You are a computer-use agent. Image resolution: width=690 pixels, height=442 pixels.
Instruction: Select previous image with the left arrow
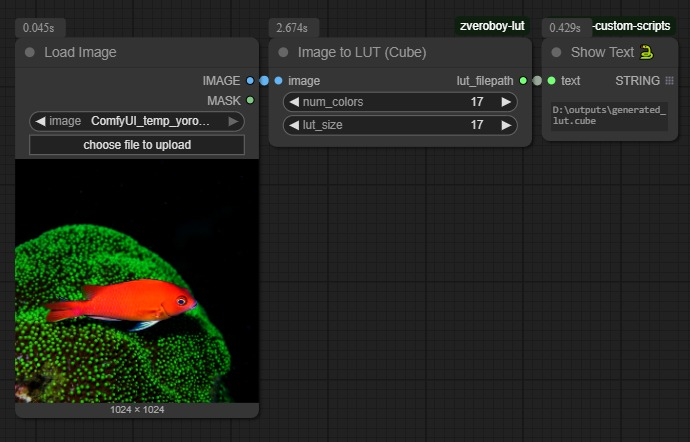tap(40, 122)
